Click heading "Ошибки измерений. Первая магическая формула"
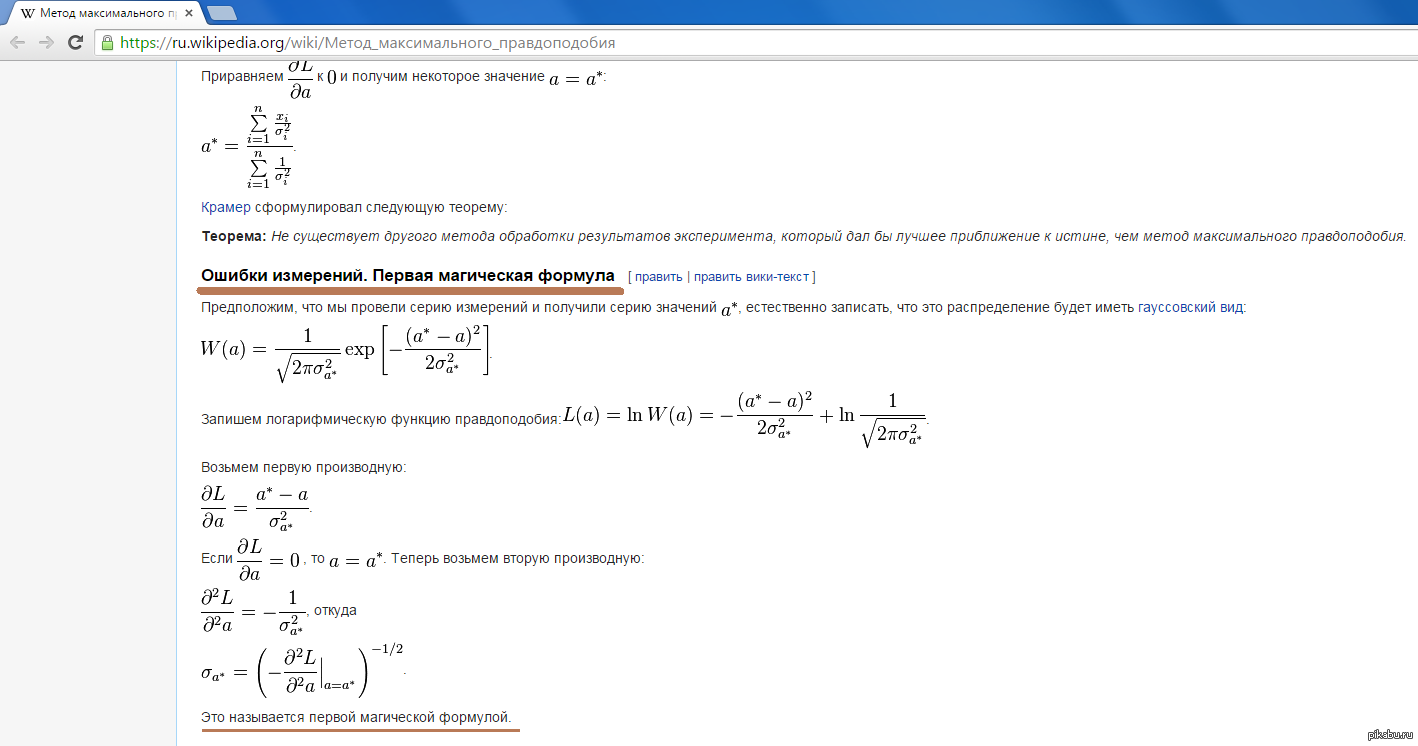The width and height of the screenshot is (1418, 746). tap(407, 275)
